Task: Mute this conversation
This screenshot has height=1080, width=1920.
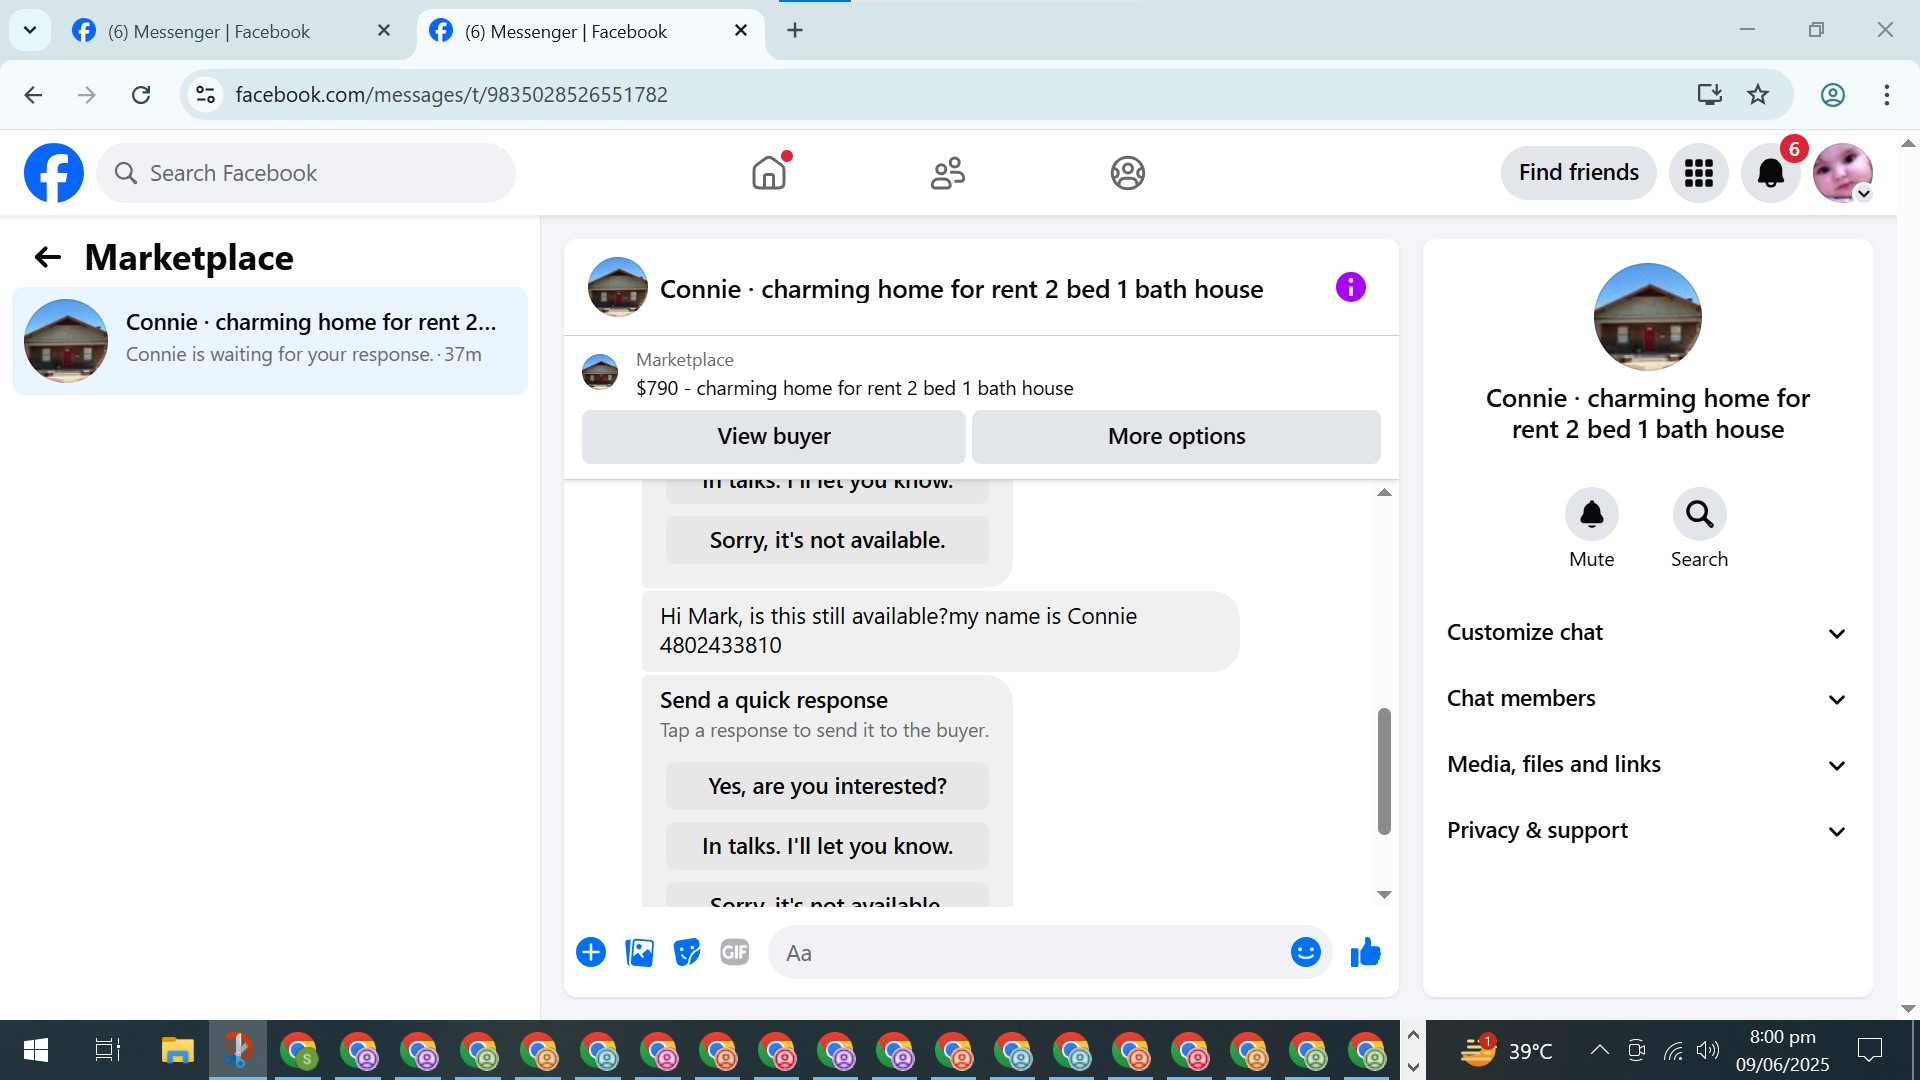Action: click(1591, 514)
